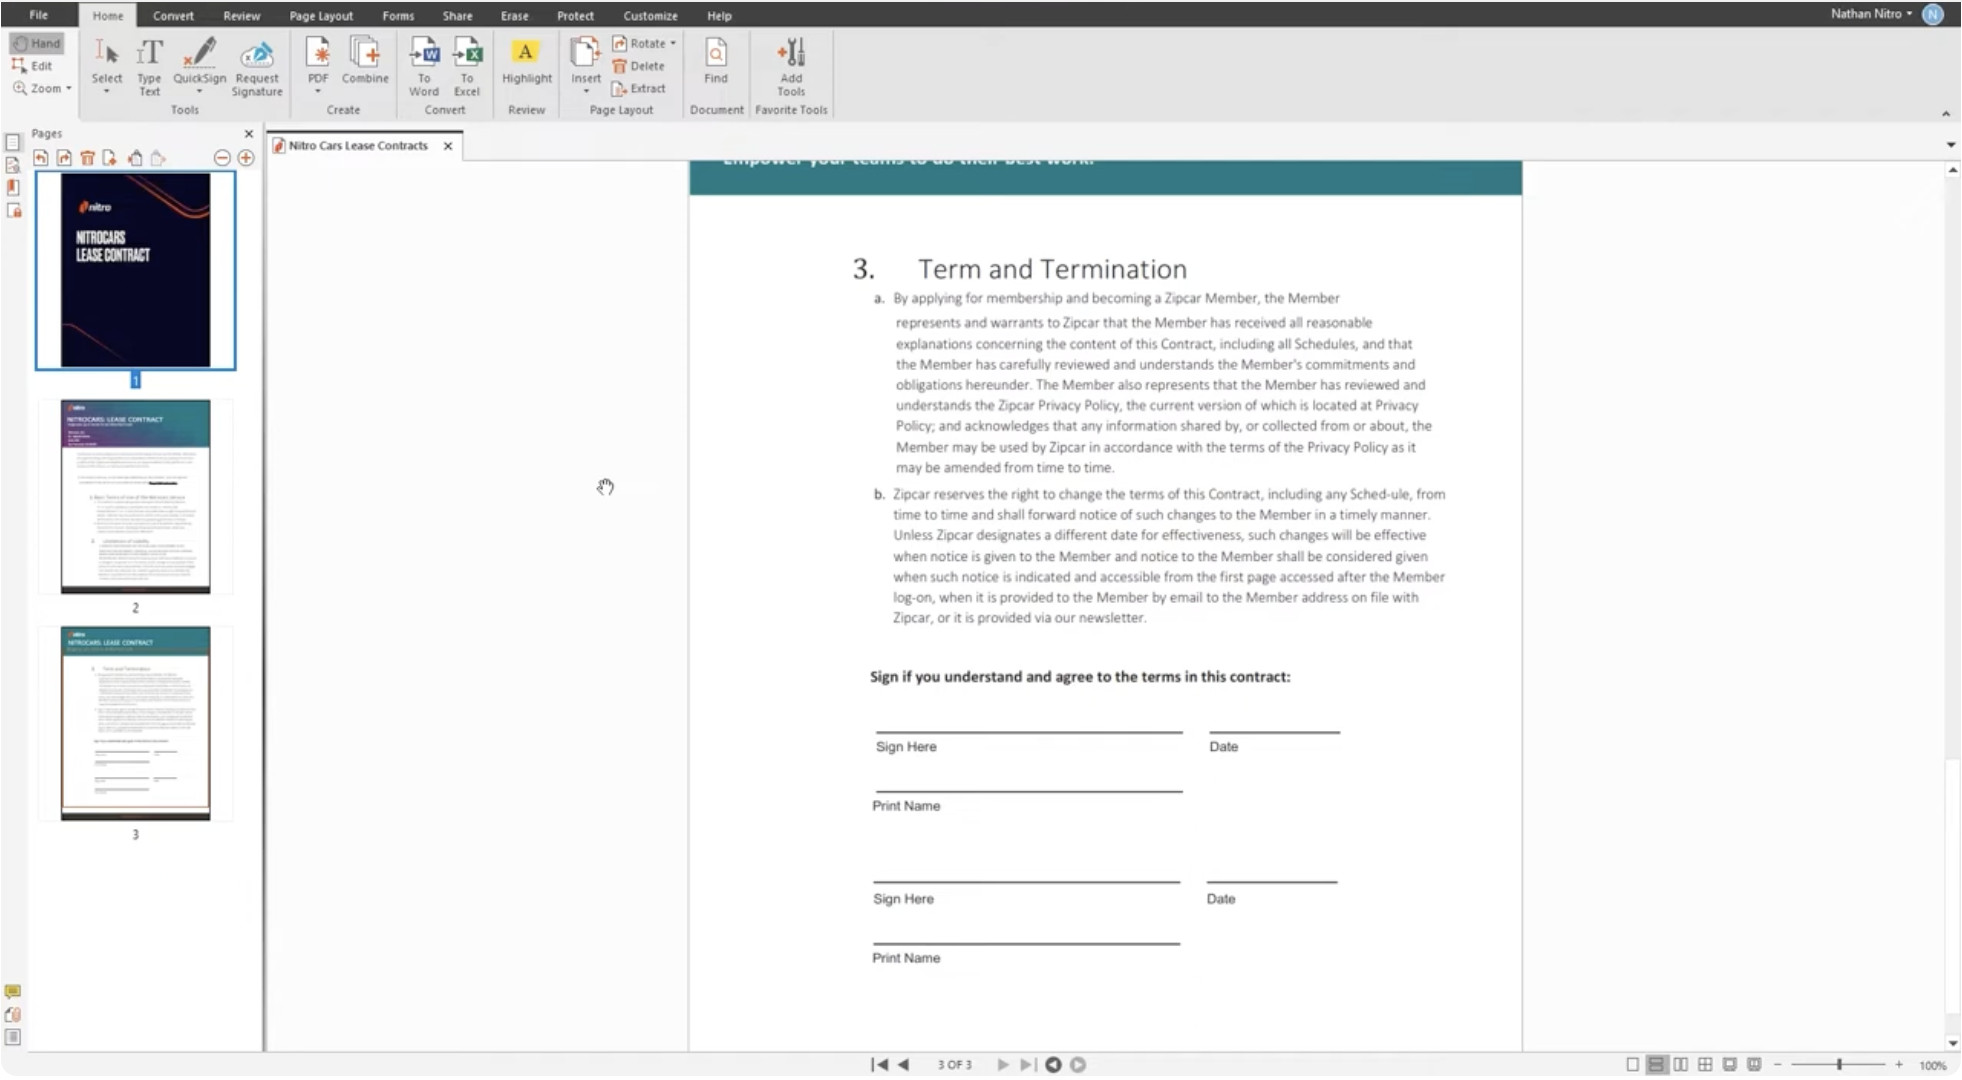Collapse the ribbon with the caret
The height and width of the screenshot is (1080, 1962).
click(1946, 114)
